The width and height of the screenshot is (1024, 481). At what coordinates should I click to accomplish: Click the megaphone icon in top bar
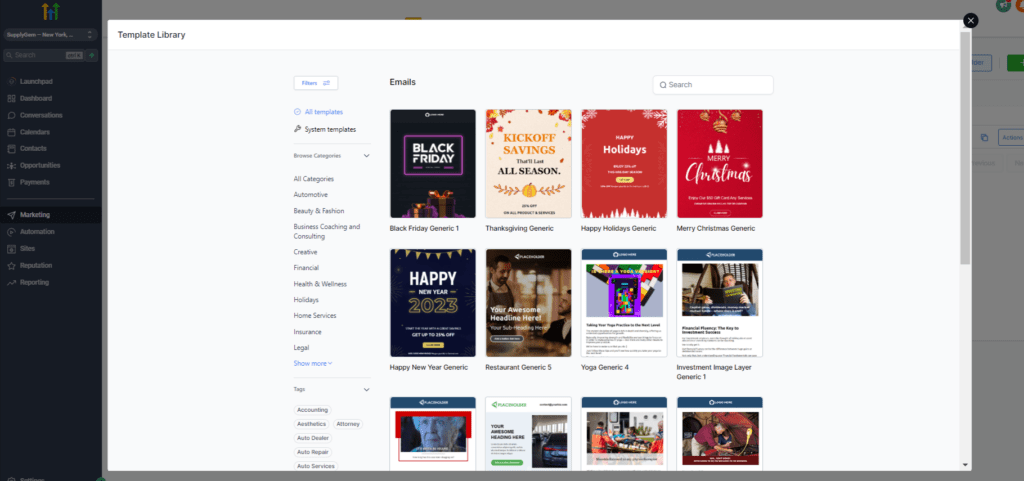[x=1002, y=5]
